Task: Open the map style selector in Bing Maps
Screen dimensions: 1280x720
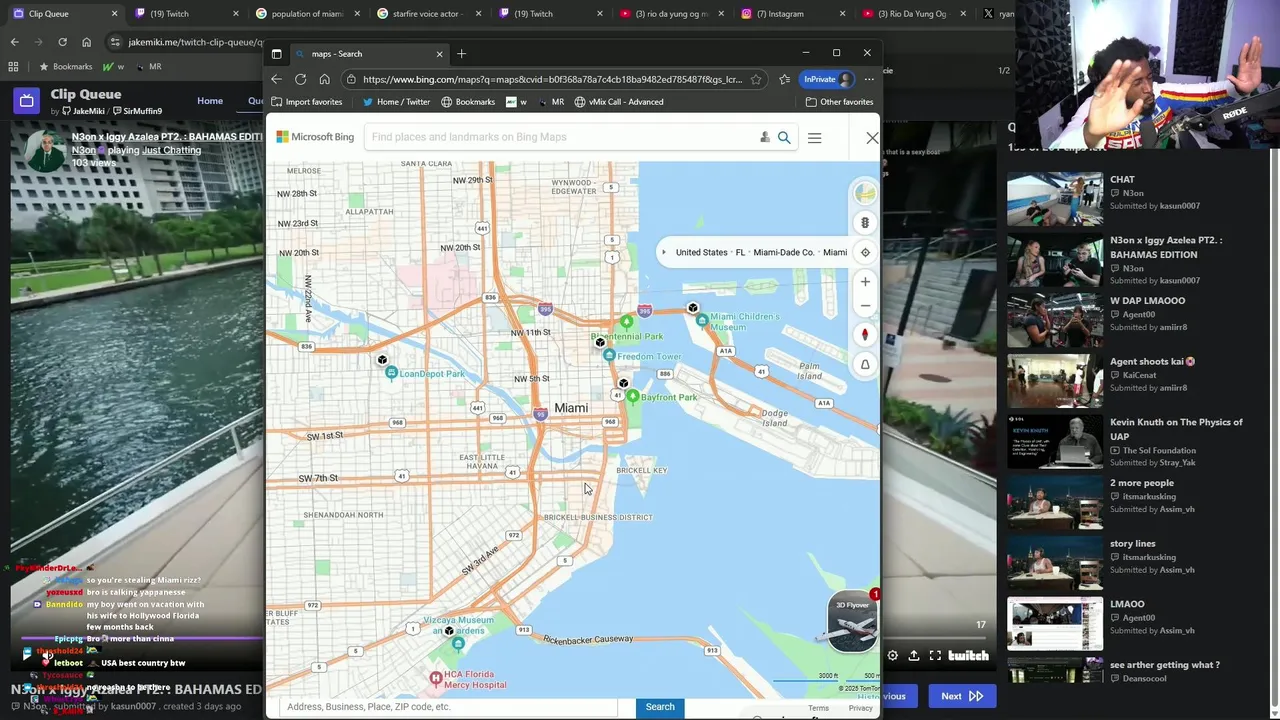Action: (x=865, y=193)
